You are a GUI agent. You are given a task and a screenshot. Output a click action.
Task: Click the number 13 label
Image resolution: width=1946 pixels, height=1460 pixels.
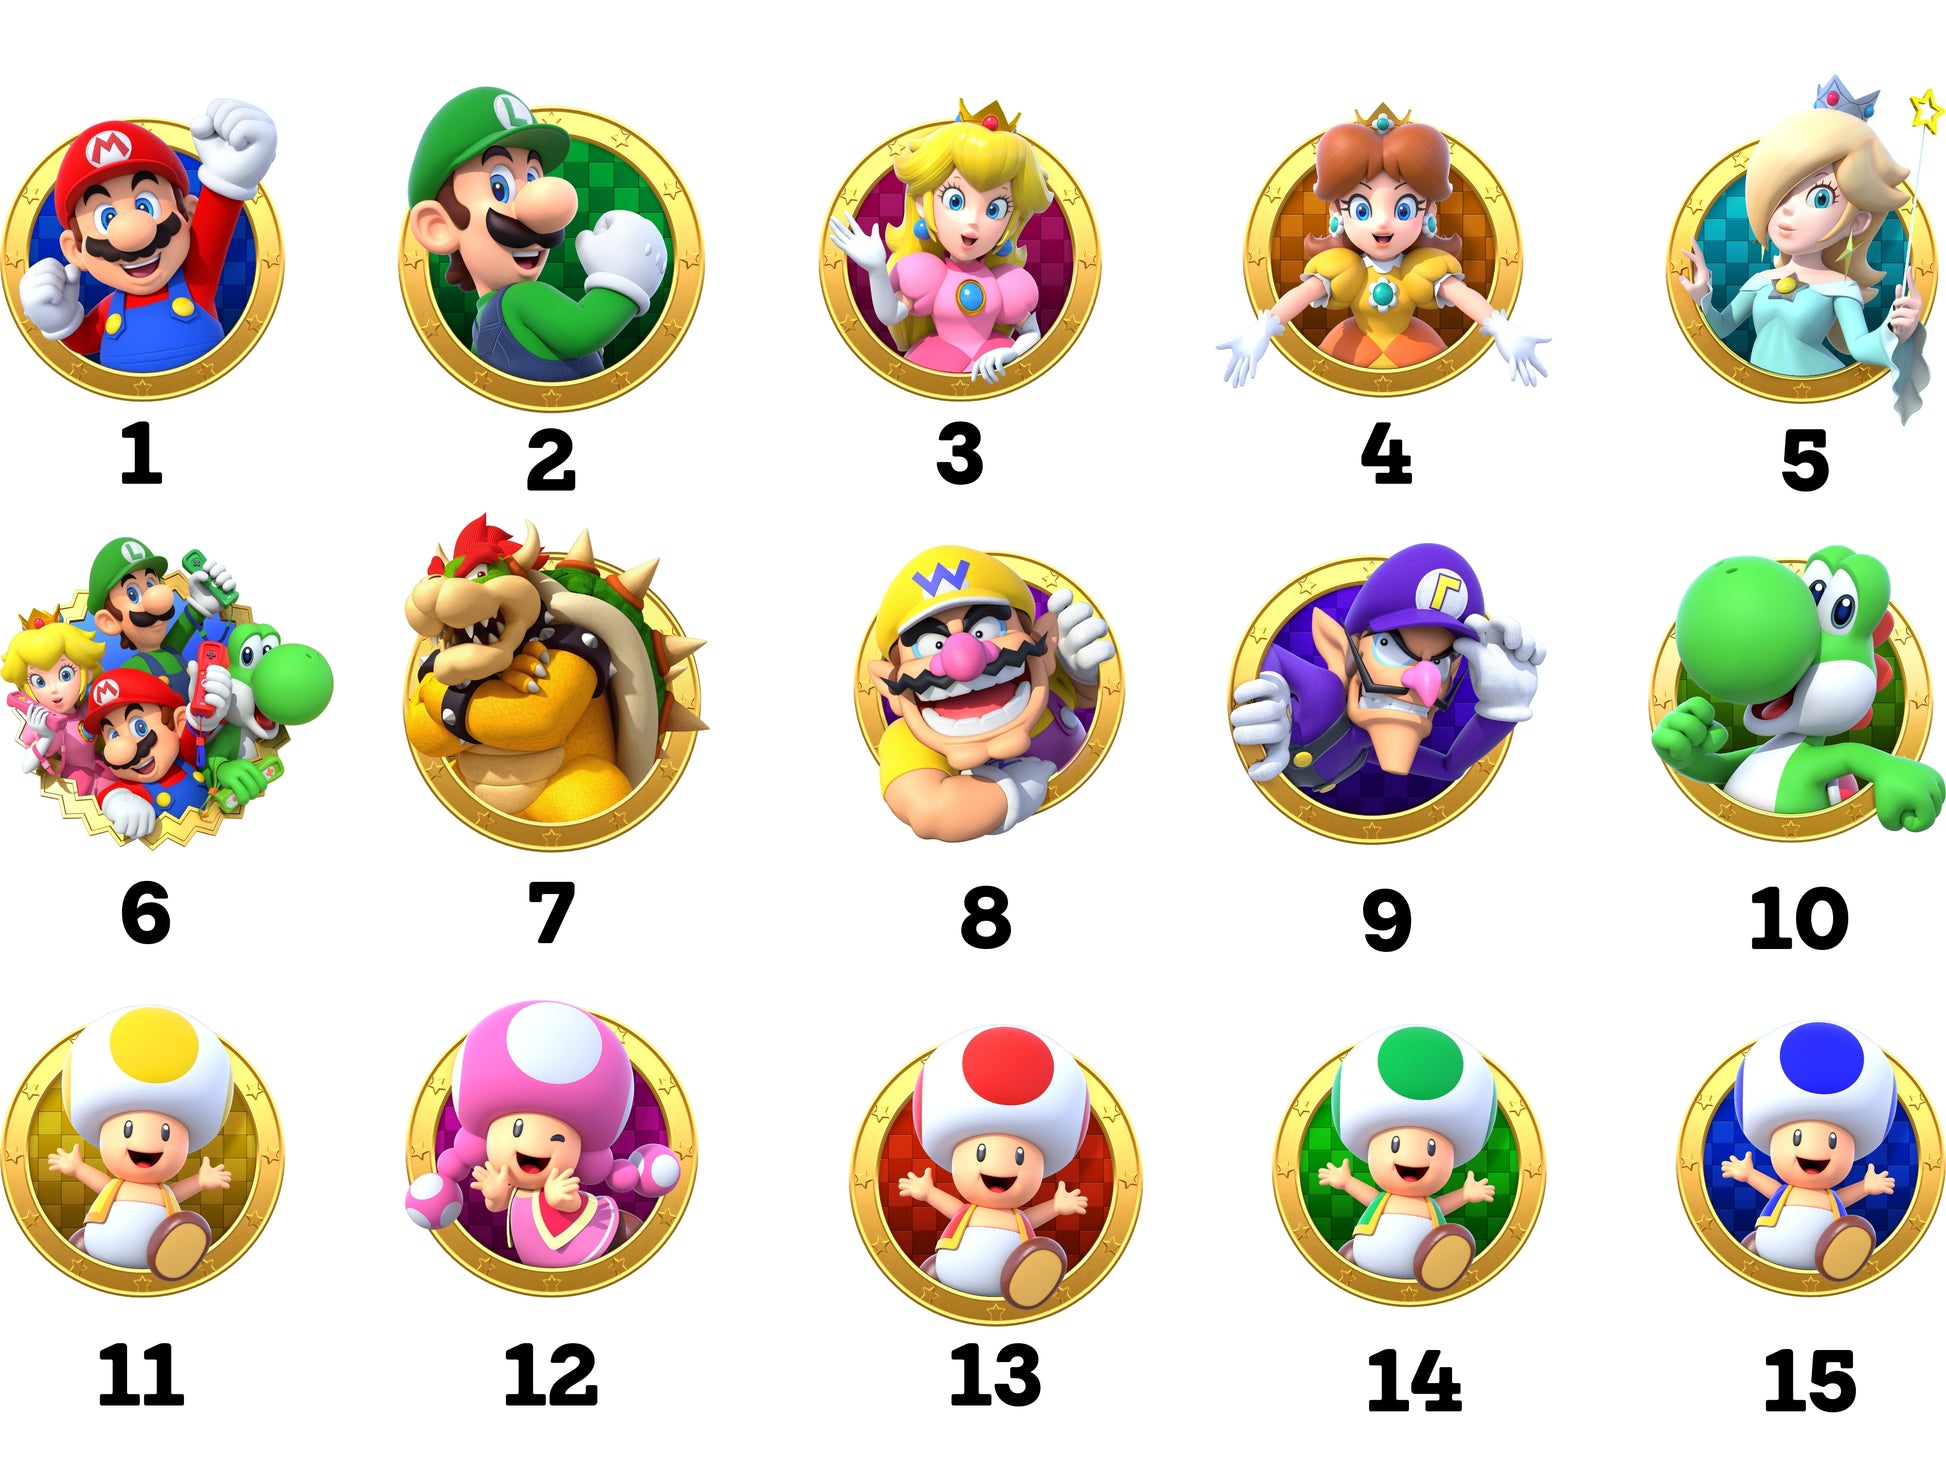(x=995, y=1375)
